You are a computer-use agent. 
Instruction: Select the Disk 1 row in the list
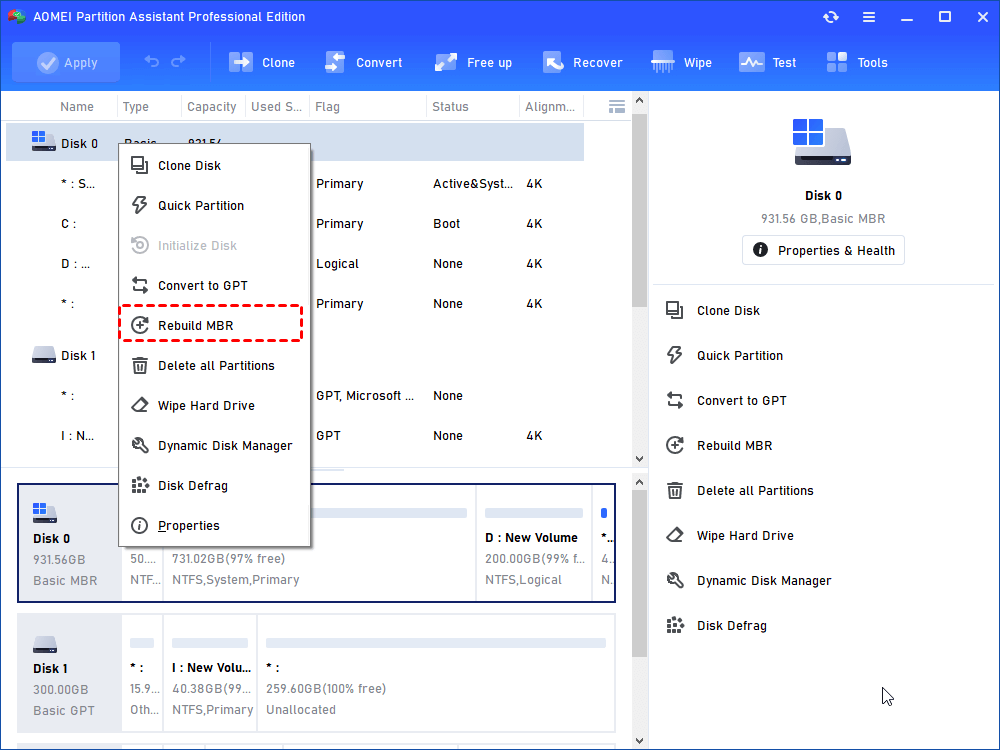[295, 355]
